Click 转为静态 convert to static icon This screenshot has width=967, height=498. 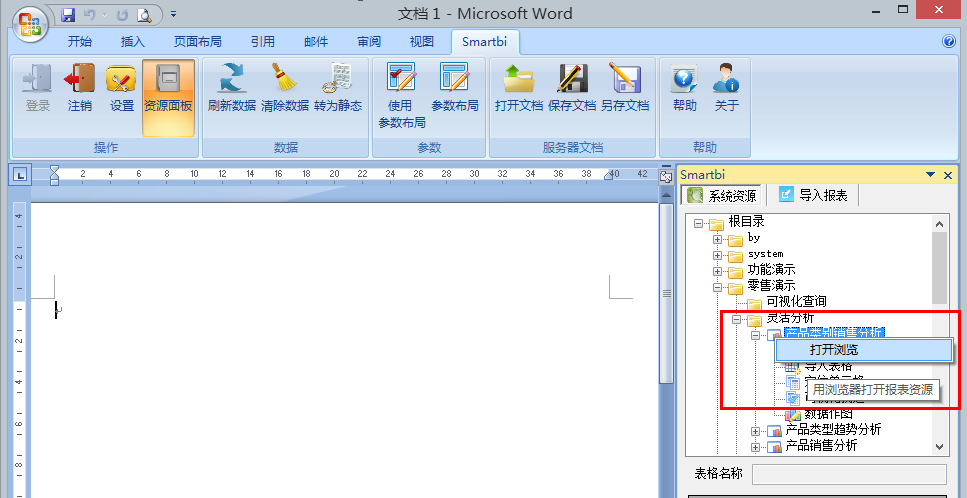tap(338, 78)
